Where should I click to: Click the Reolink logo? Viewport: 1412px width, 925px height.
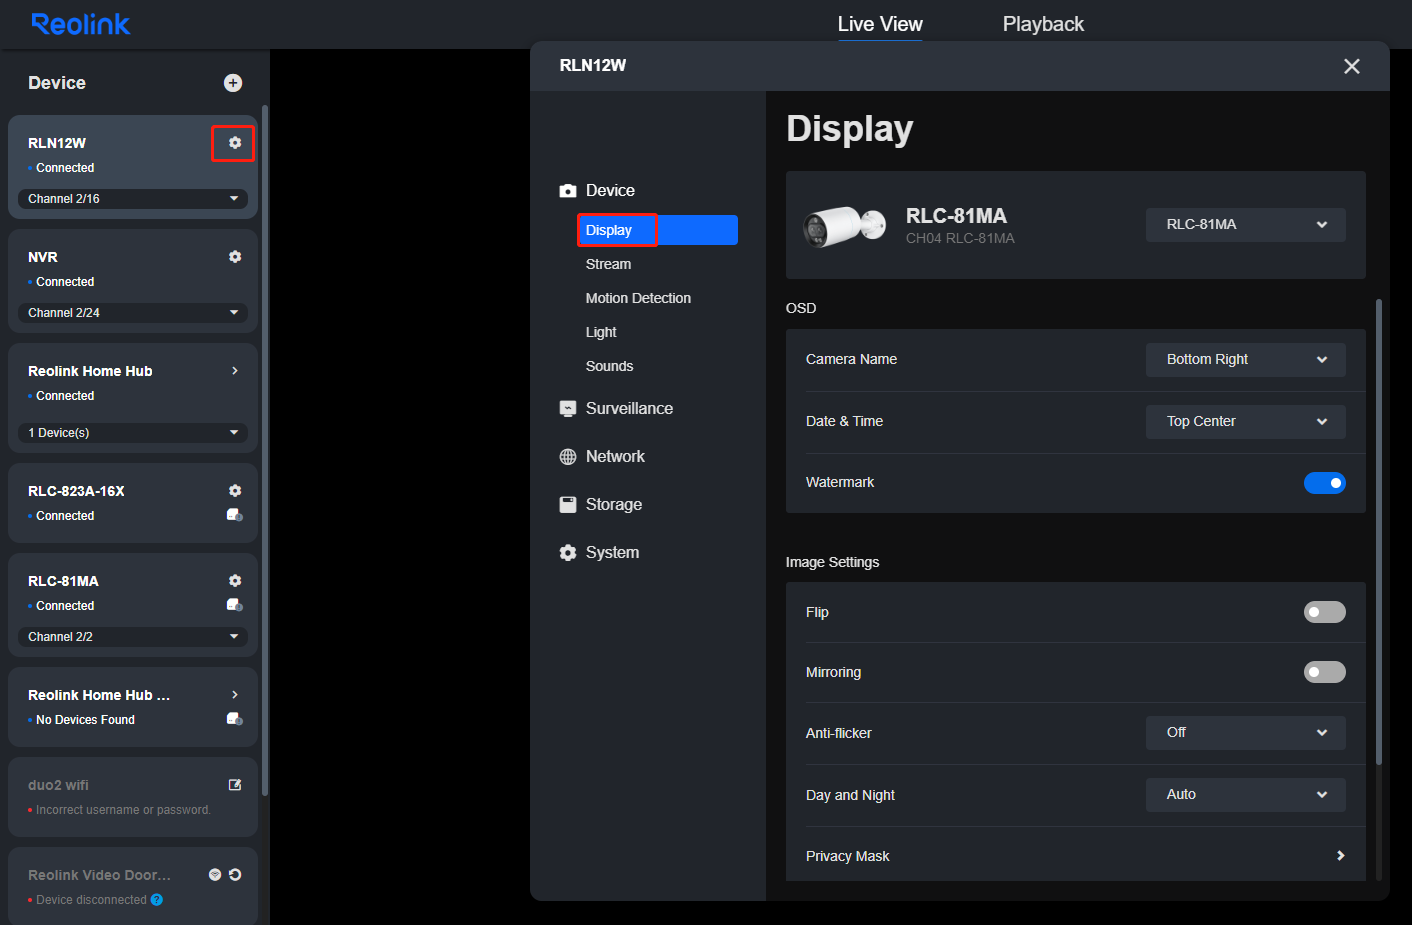[x=81, y=24]
